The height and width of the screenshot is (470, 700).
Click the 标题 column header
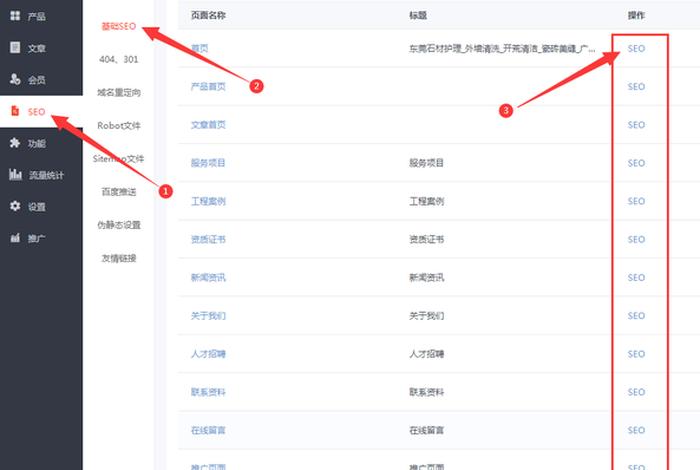[x=418, y=15]
